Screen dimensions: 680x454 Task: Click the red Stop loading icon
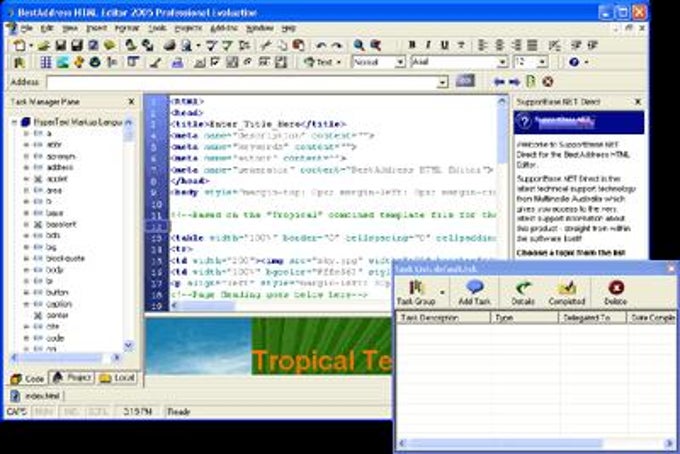click(x=548, y=81)
